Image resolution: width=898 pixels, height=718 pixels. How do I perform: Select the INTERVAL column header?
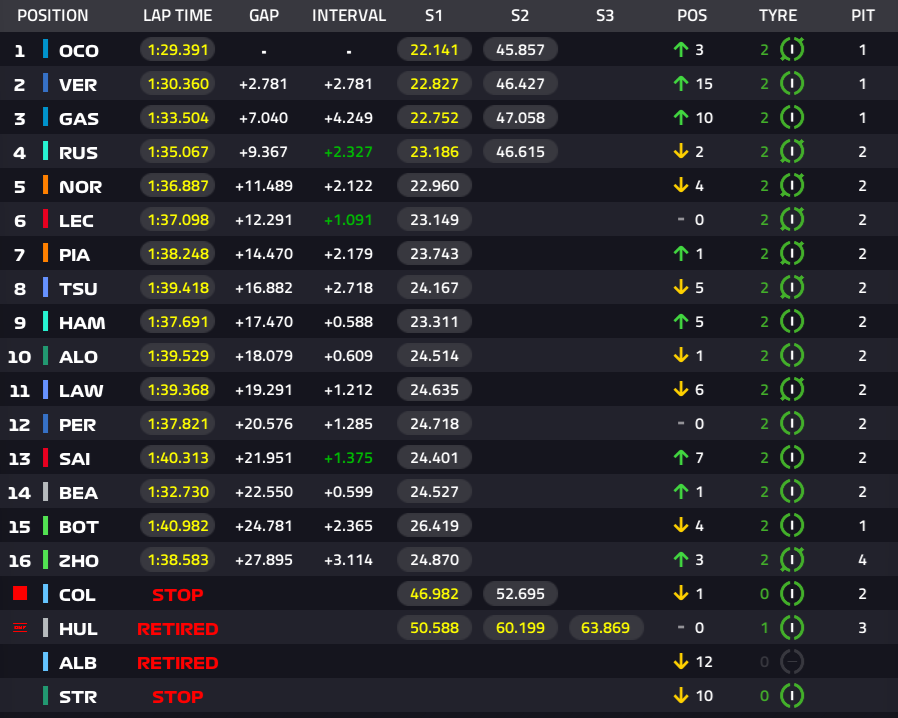[x=349, y=15]
